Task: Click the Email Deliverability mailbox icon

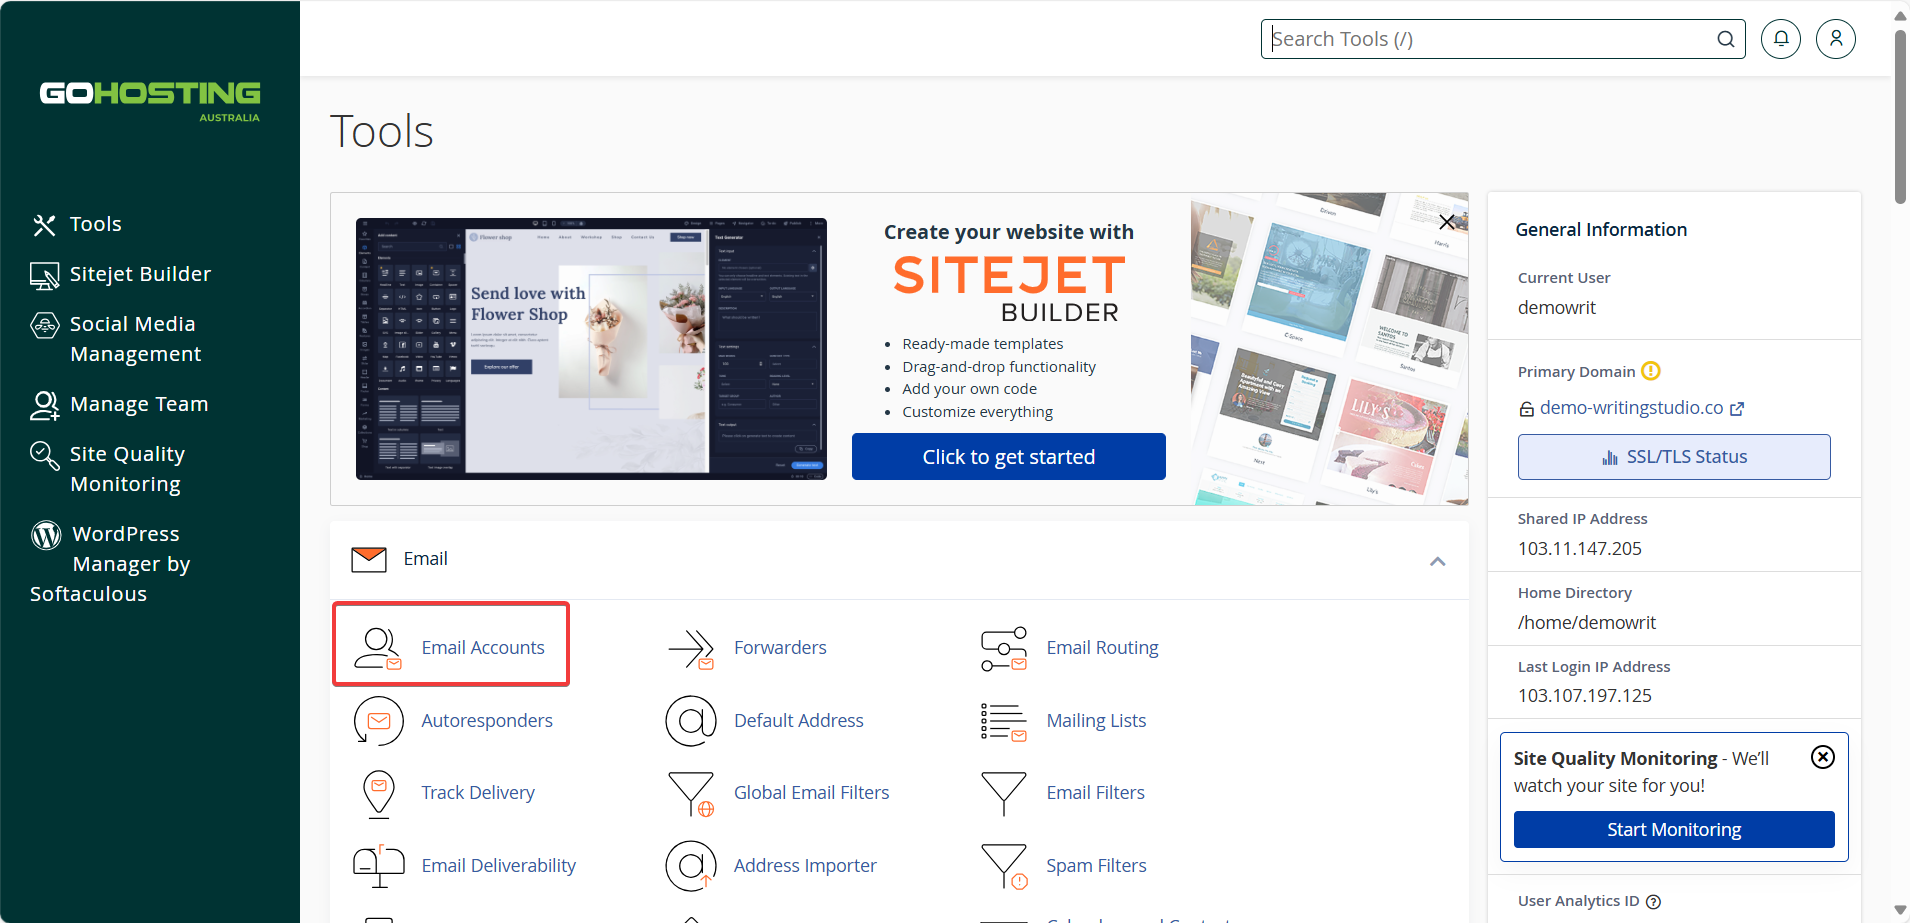Action: pyautogui.click(x=379, y=866)
